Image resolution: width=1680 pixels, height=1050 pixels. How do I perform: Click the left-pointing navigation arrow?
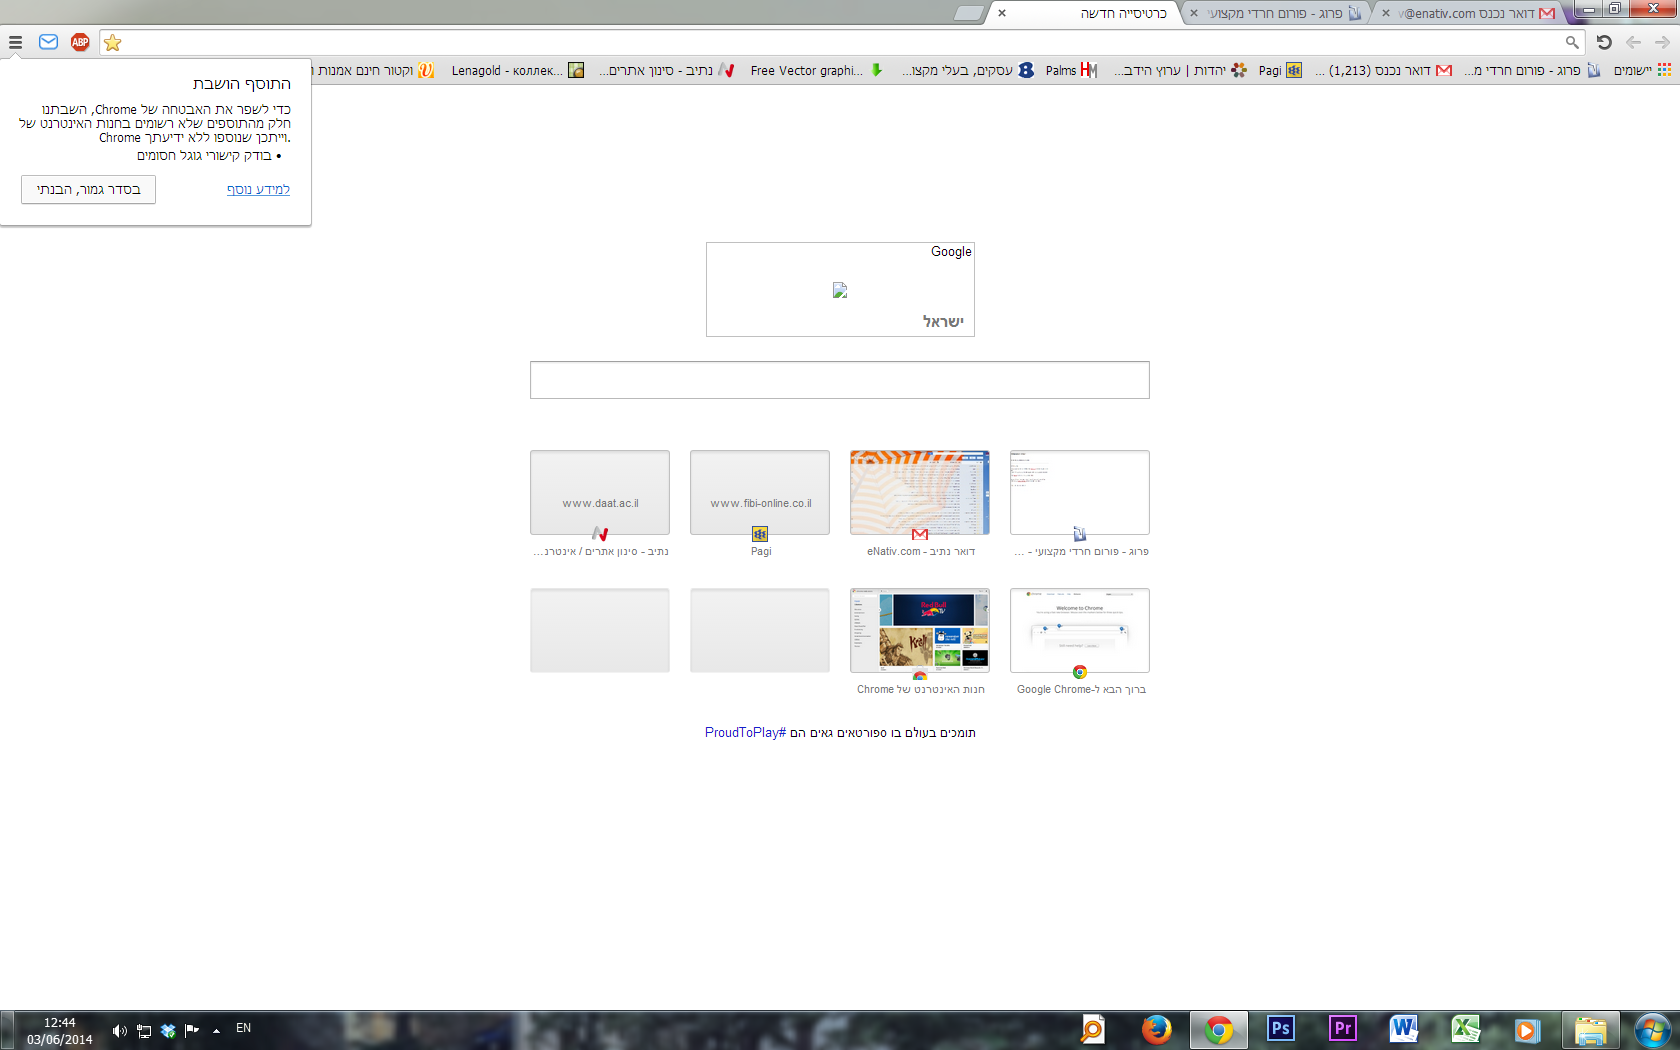tap(1633, 42)
